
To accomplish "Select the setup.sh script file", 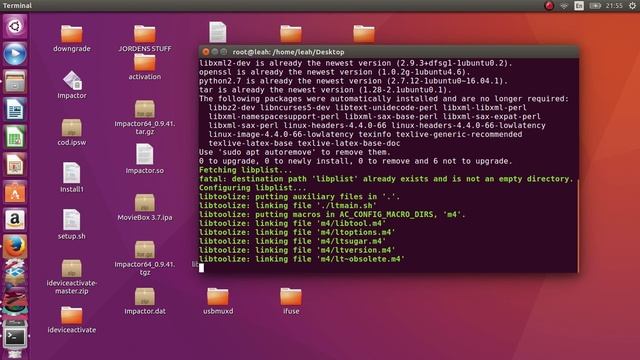I will (71, 224).
